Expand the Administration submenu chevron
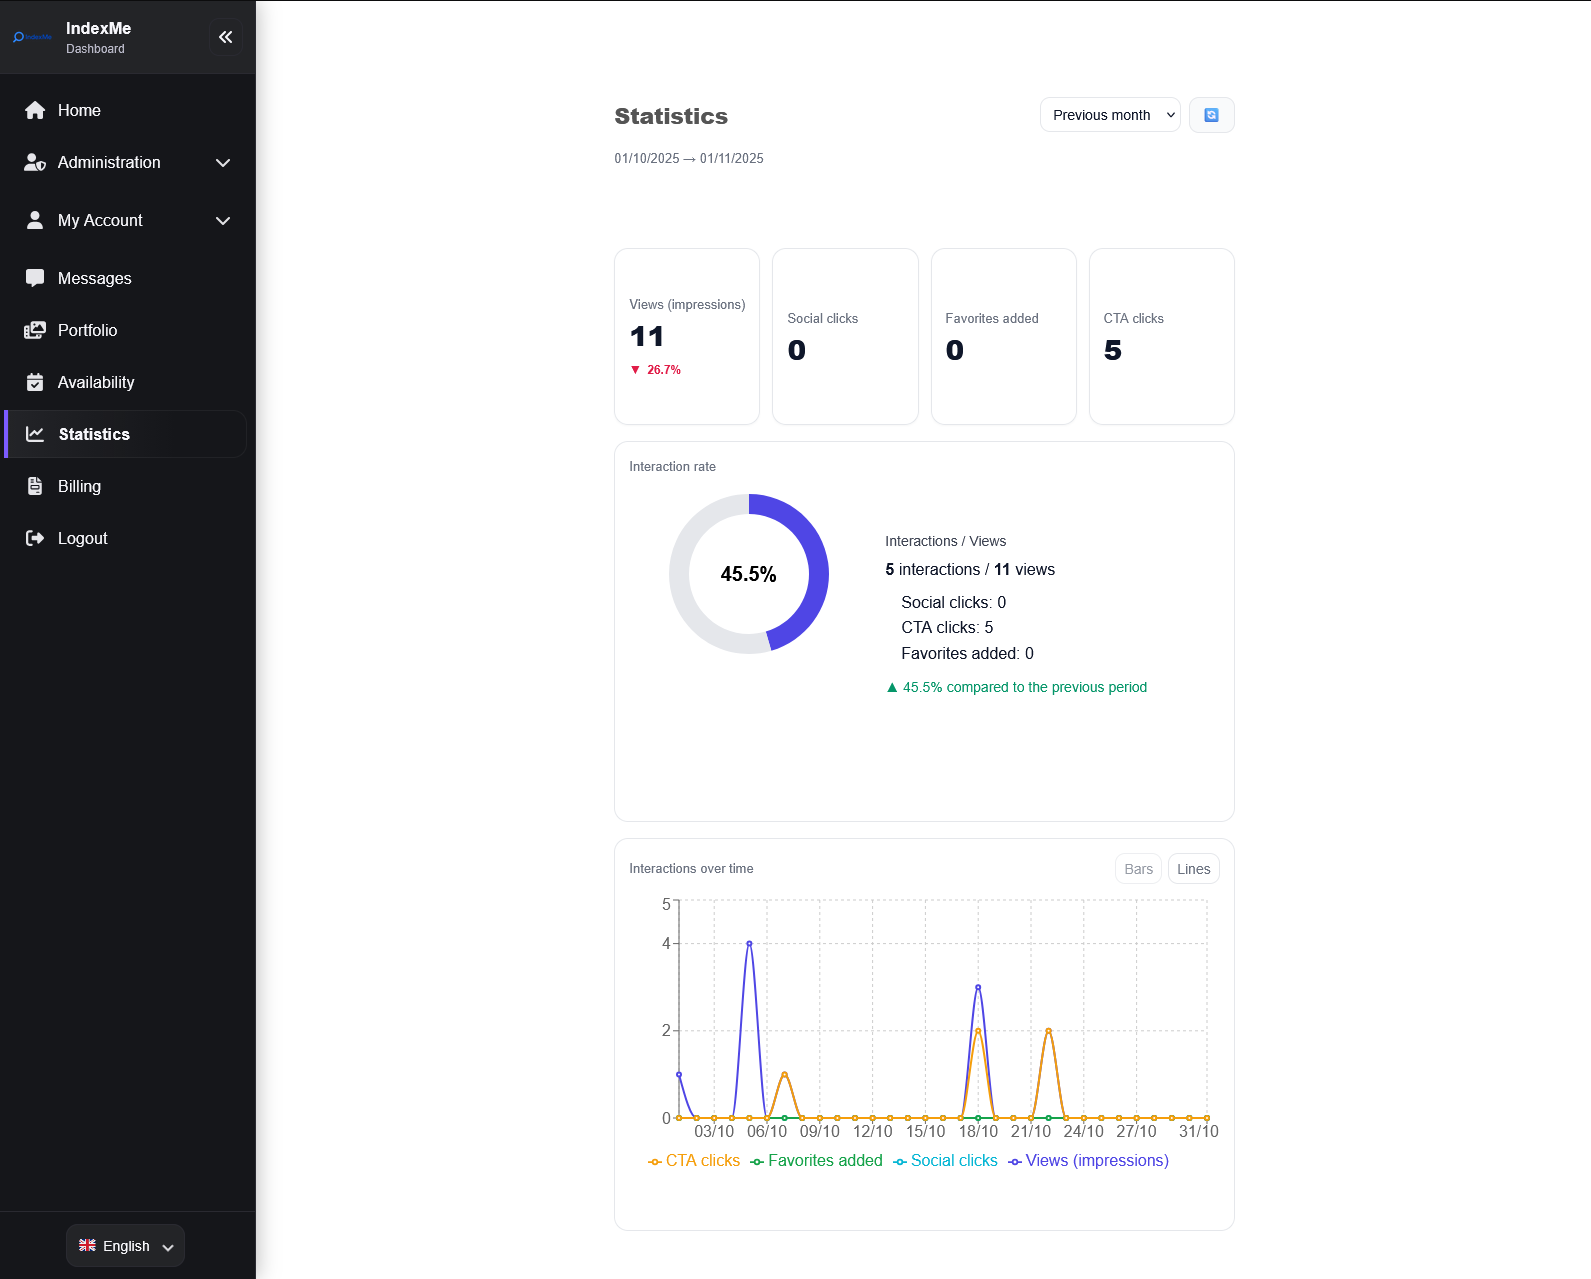This screenshot has height=1279, width=1591. point(223,162)
